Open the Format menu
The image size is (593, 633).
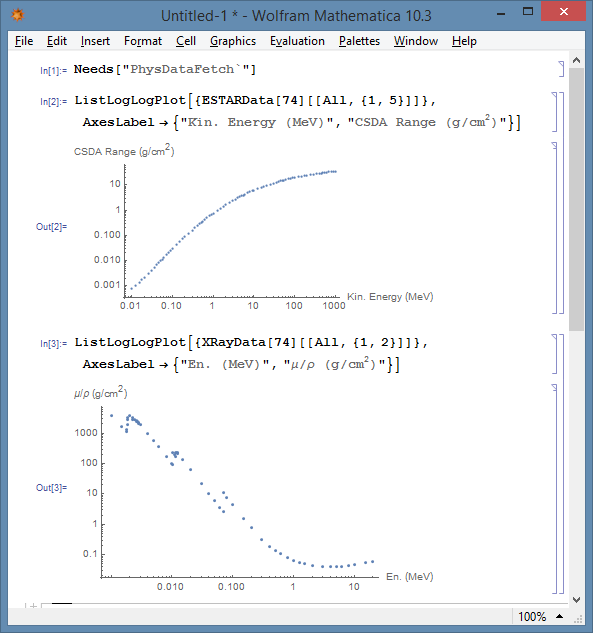(x=143, y=41)
